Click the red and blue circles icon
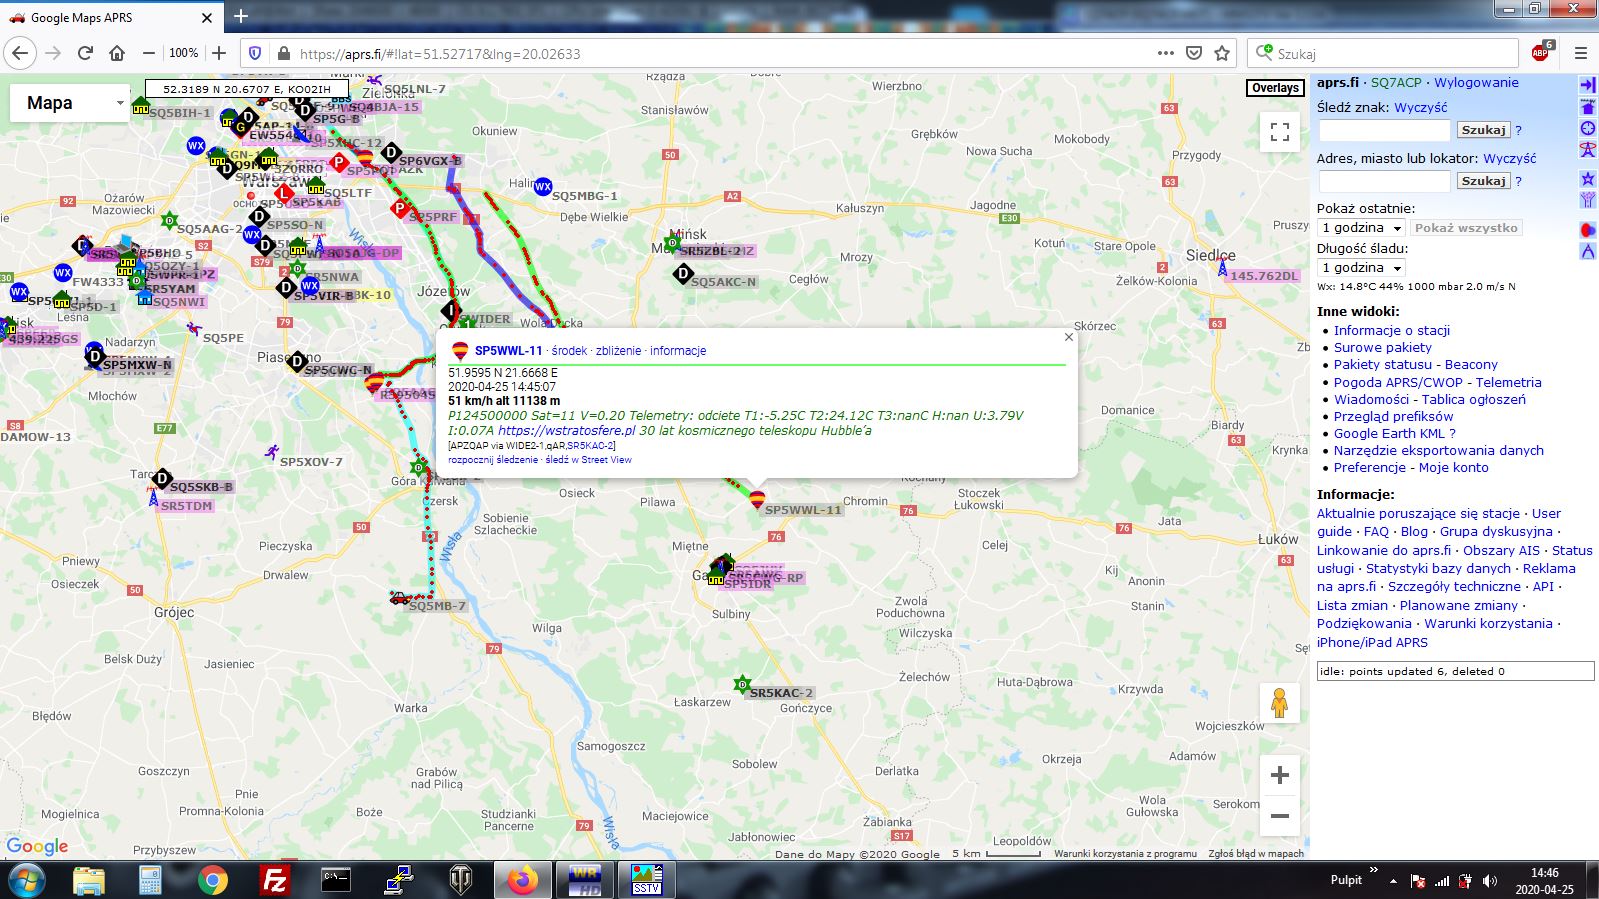 click(x=1587, y=230)
